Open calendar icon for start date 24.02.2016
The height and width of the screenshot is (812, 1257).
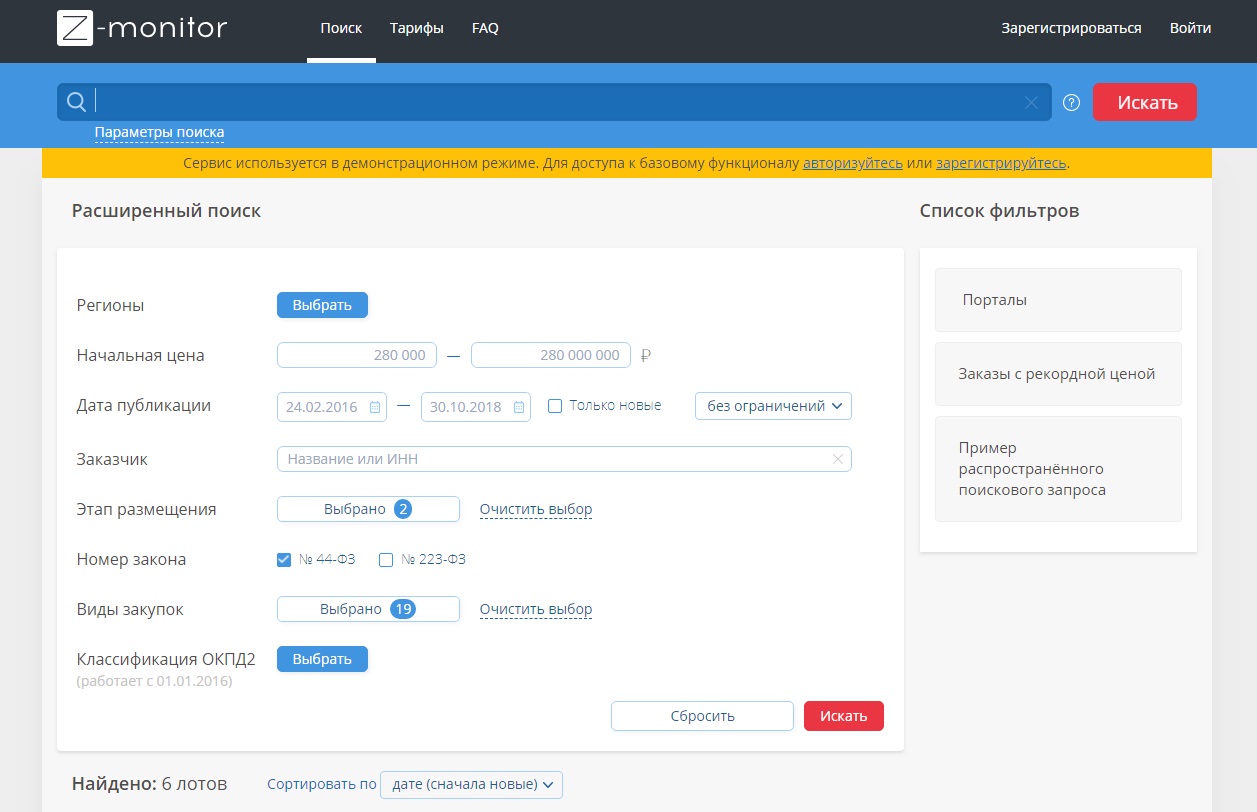point(375,407)
